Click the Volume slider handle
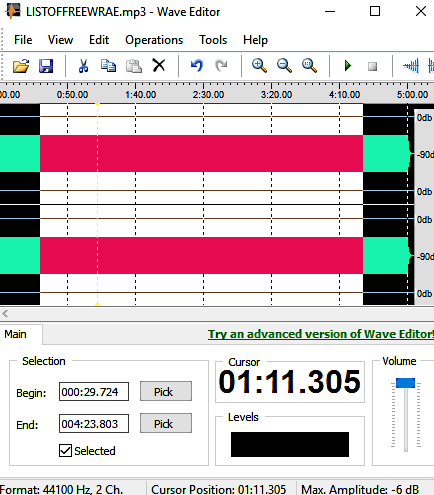Screen dimensions: 434x495 (x=405, y=383)
